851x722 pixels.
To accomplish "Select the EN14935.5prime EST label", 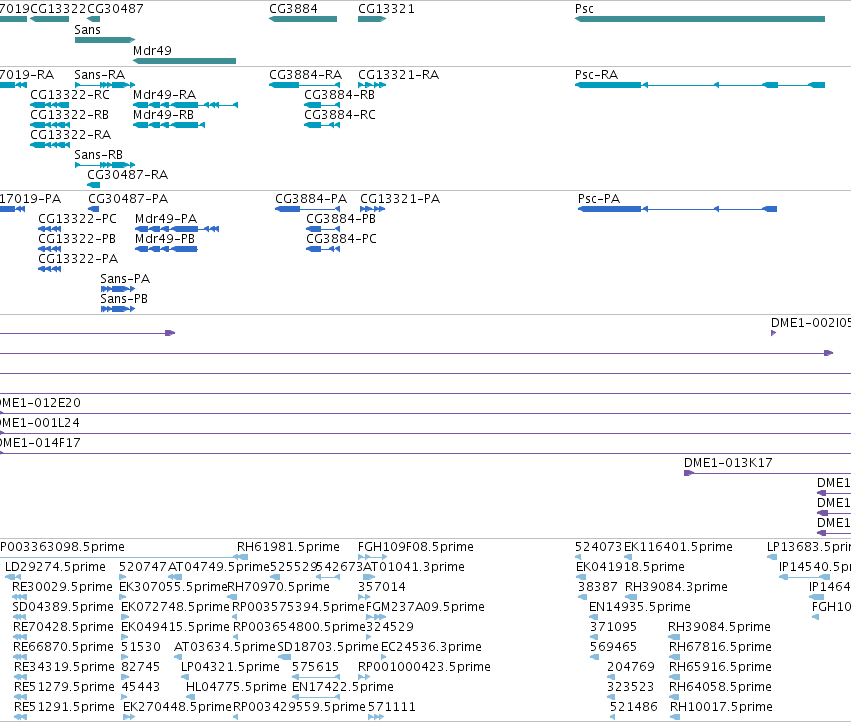I will click(x=640, y=607).
